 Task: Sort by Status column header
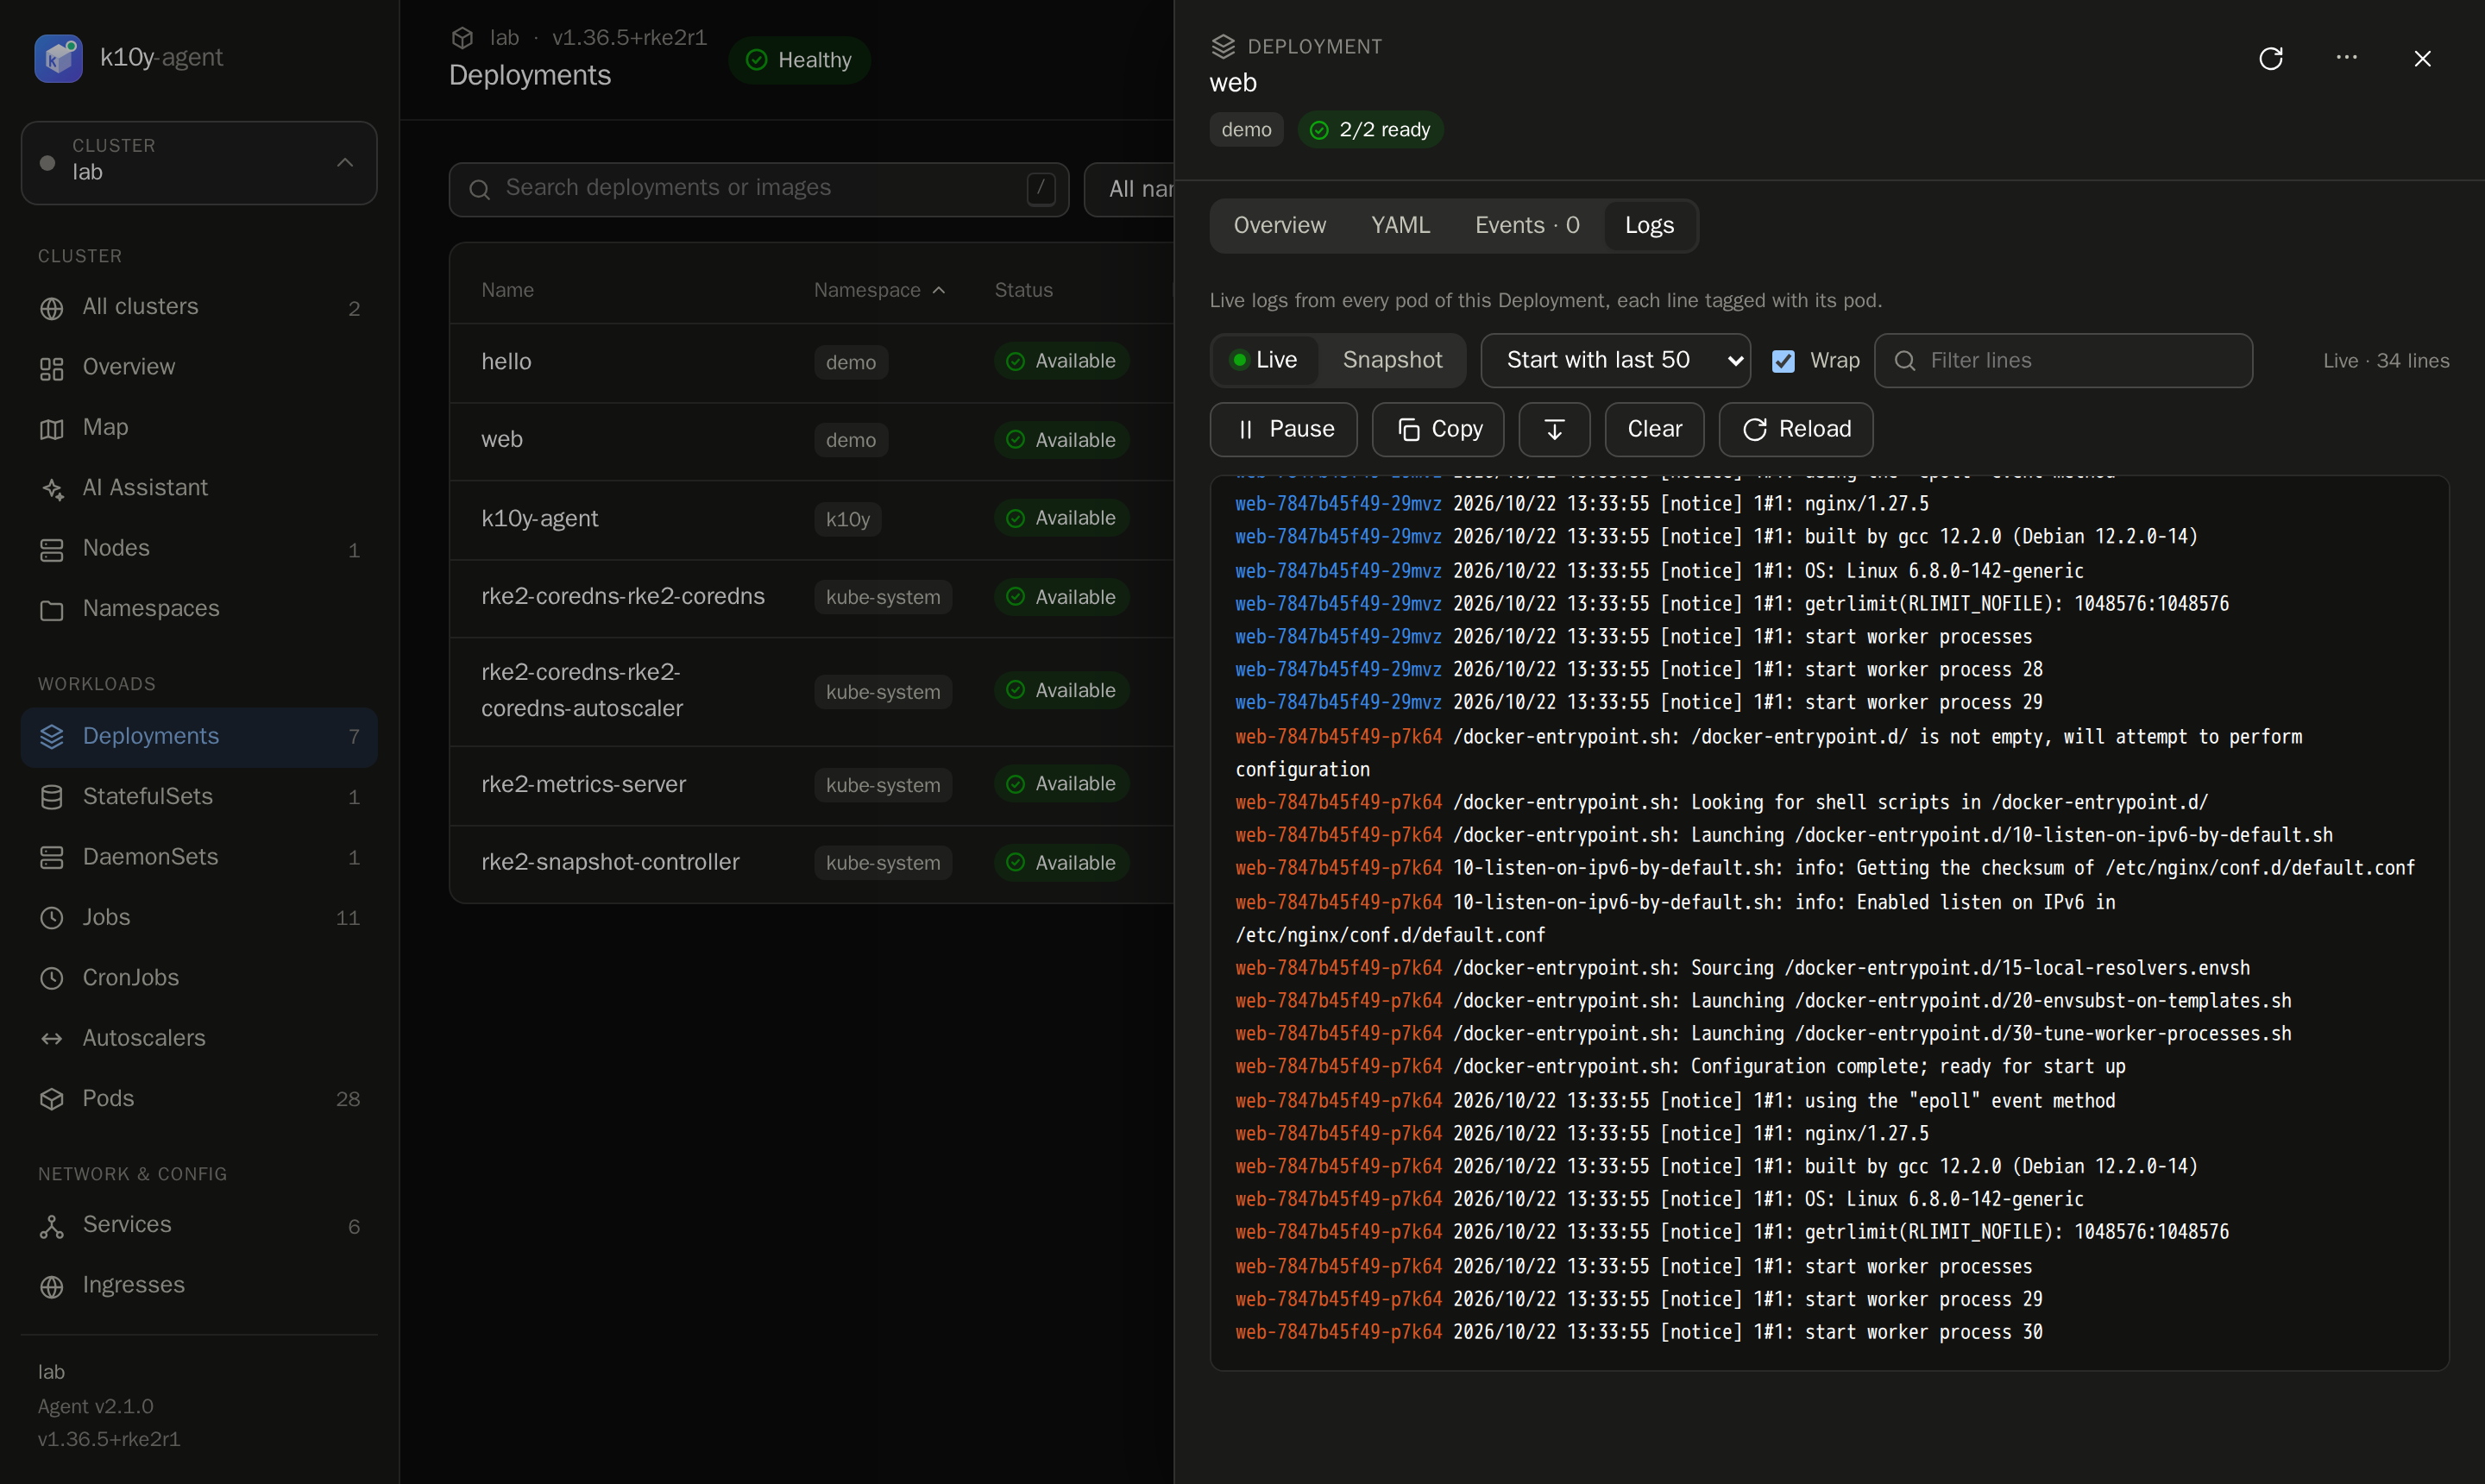coord(1023,290)
